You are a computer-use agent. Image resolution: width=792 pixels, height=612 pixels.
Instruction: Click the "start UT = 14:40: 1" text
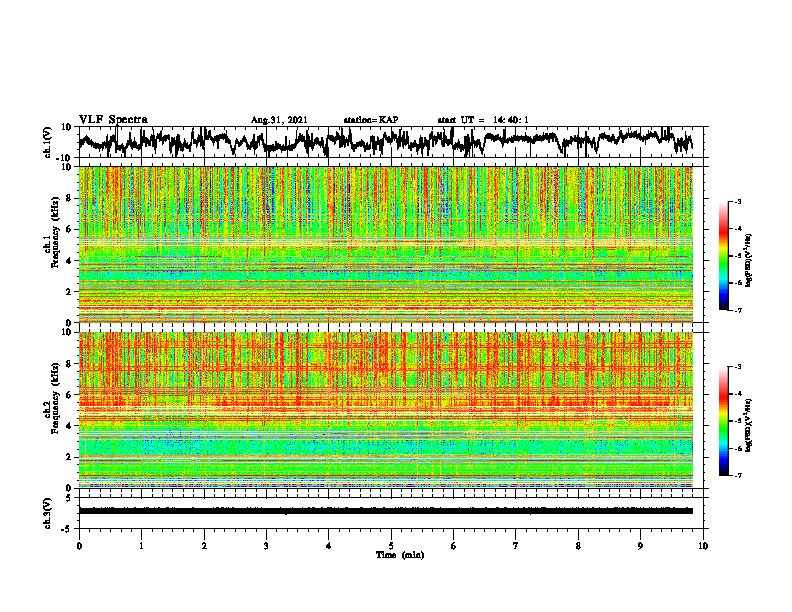[x=483, y=120]
